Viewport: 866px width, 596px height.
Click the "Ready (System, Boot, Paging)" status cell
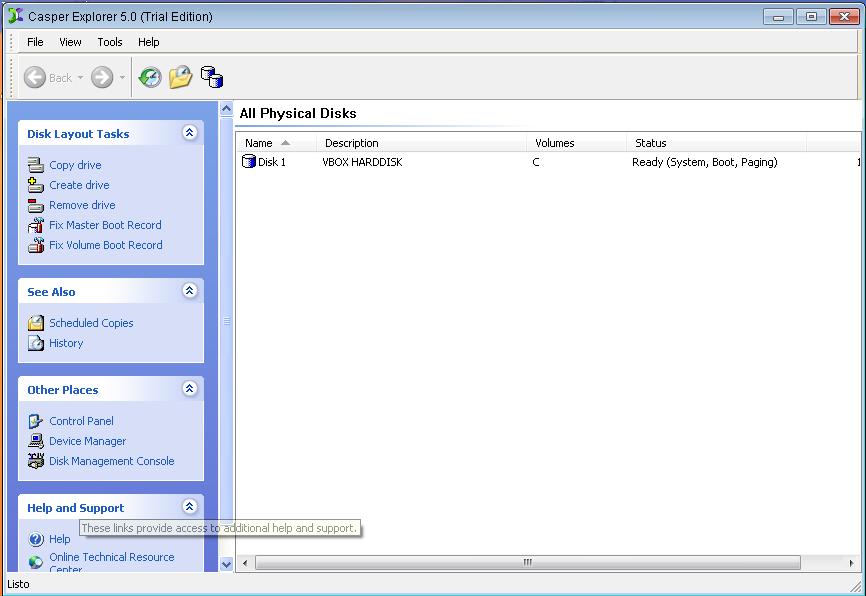[x=705, y=162]
